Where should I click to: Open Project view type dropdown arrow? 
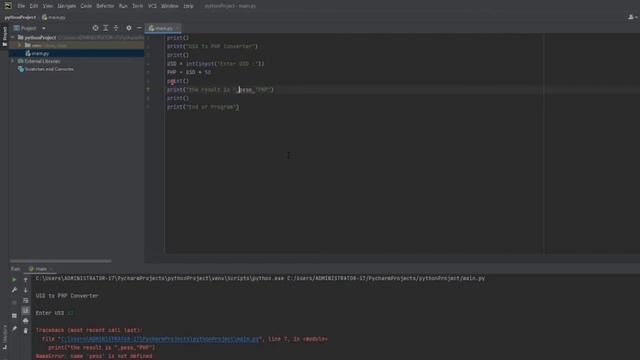(x=44, y=28)
